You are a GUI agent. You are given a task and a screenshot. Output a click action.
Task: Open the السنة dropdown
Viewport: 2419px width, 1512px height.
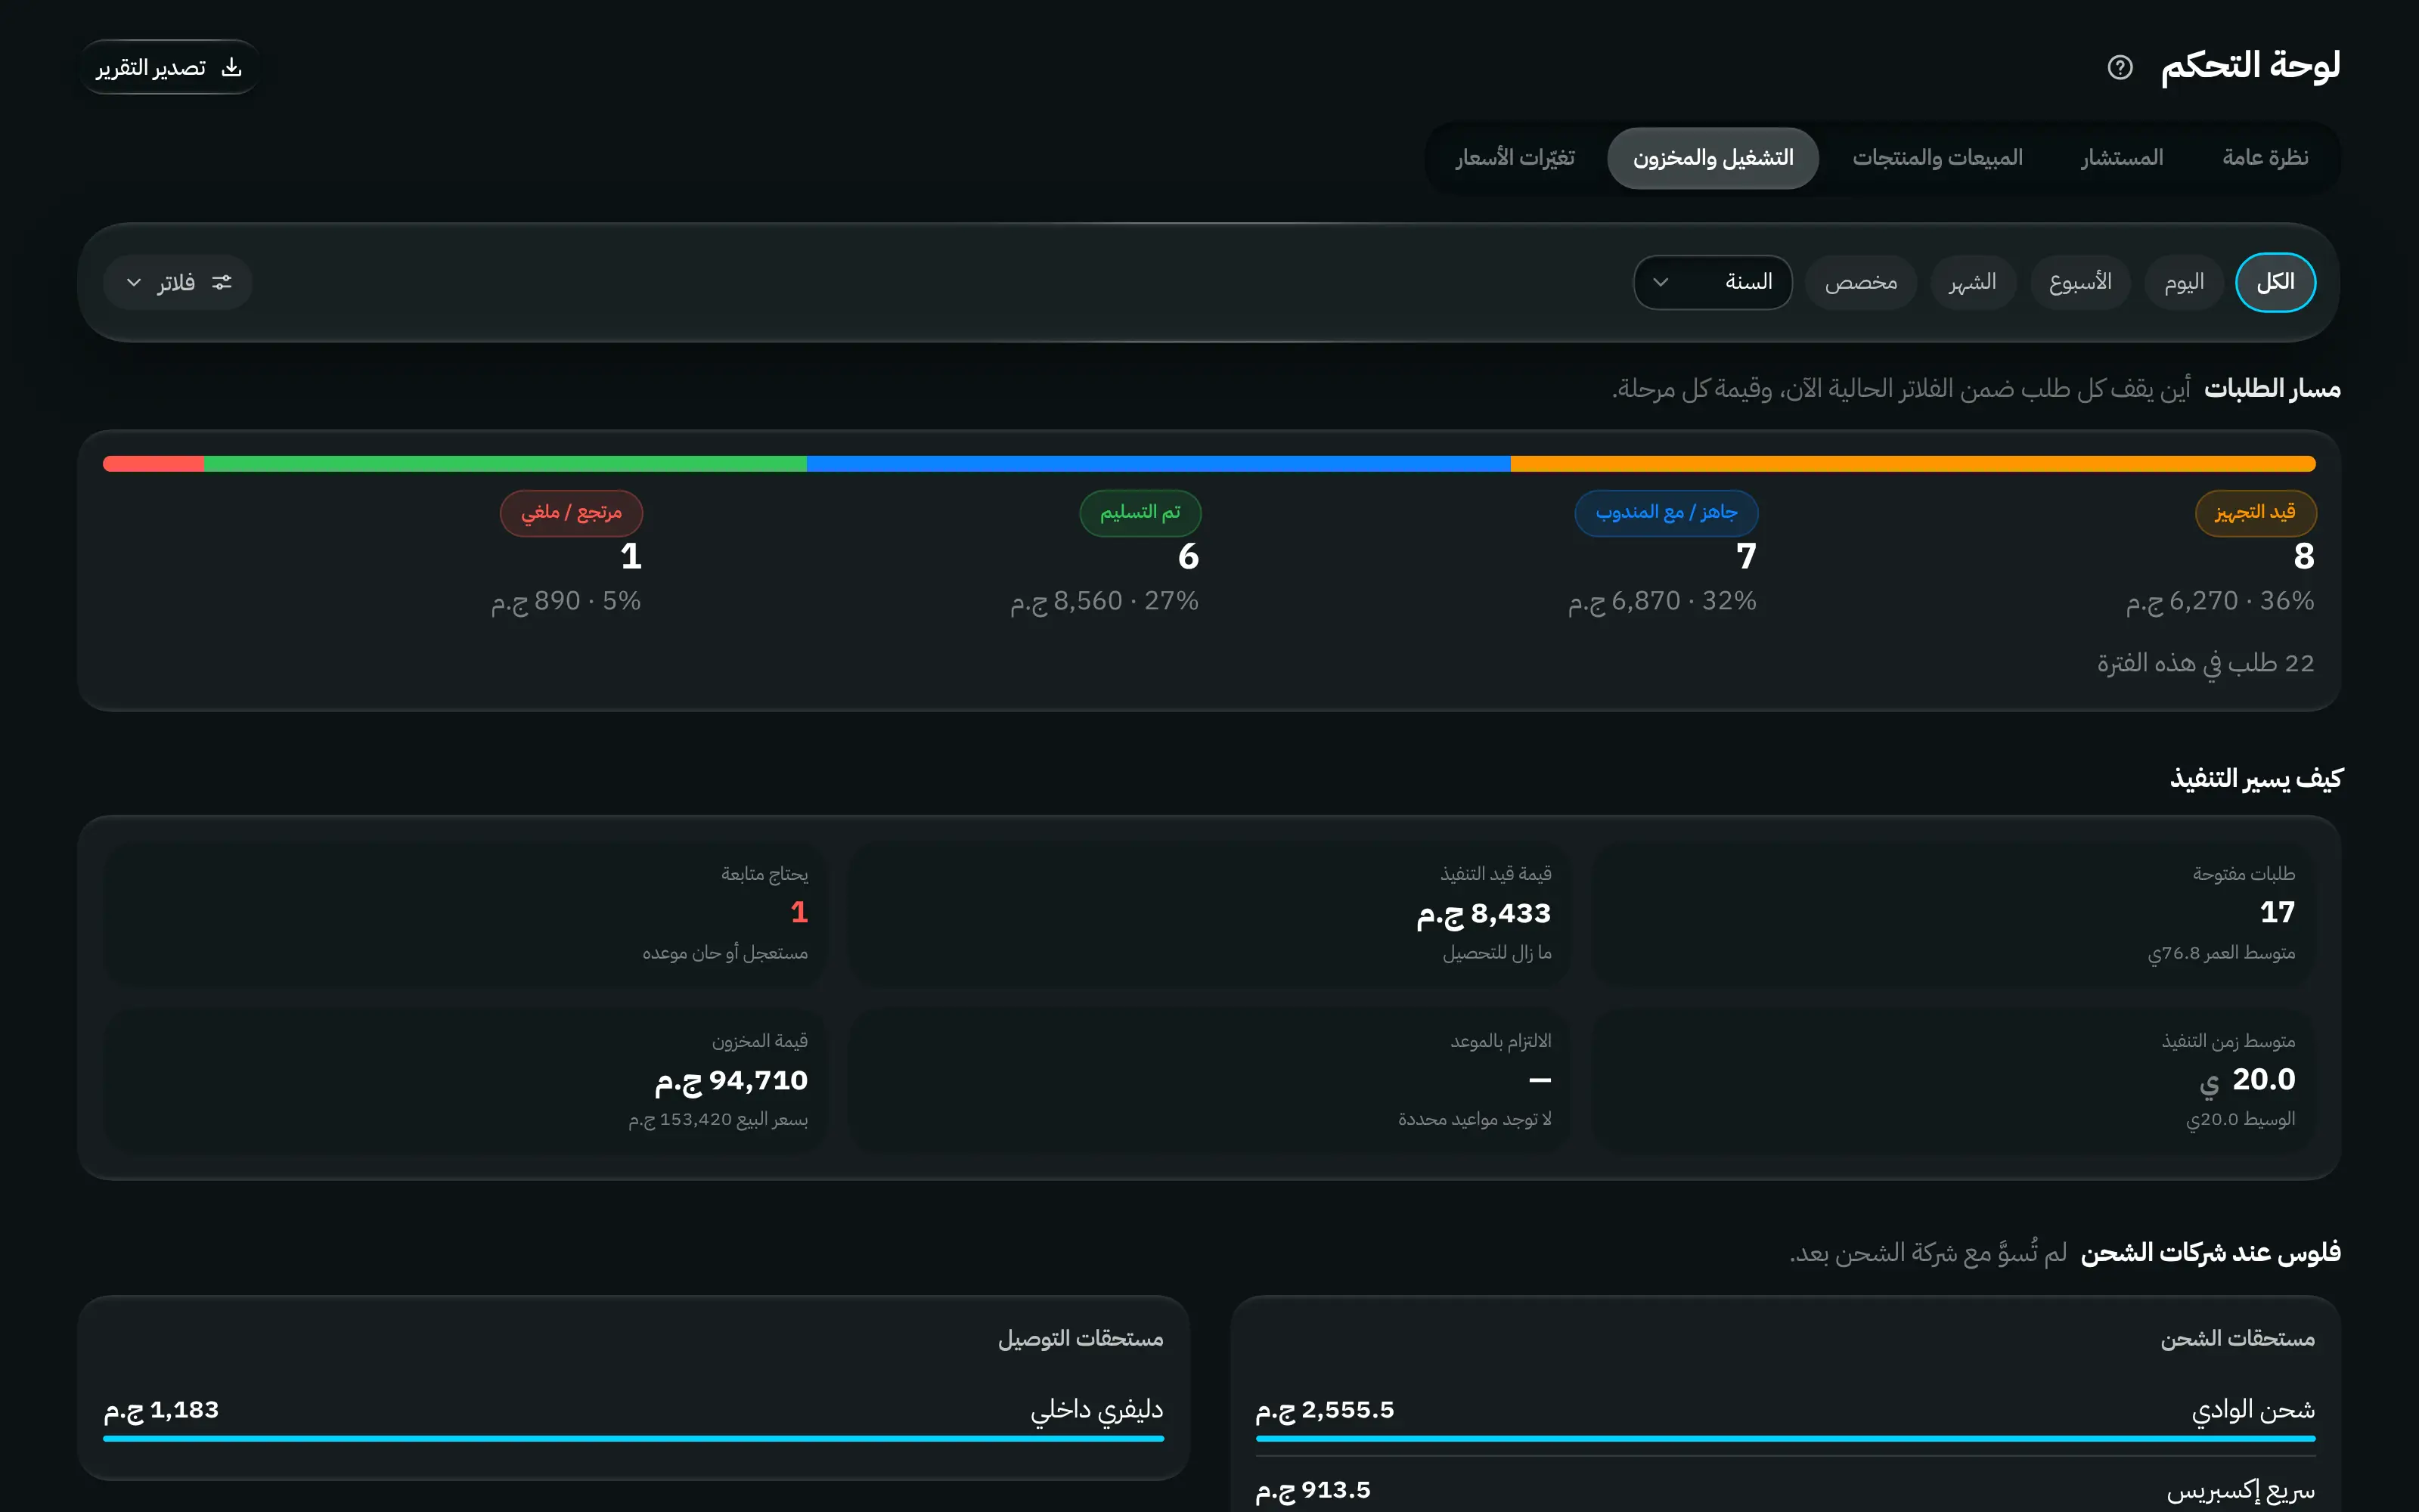pos(1712,282)
